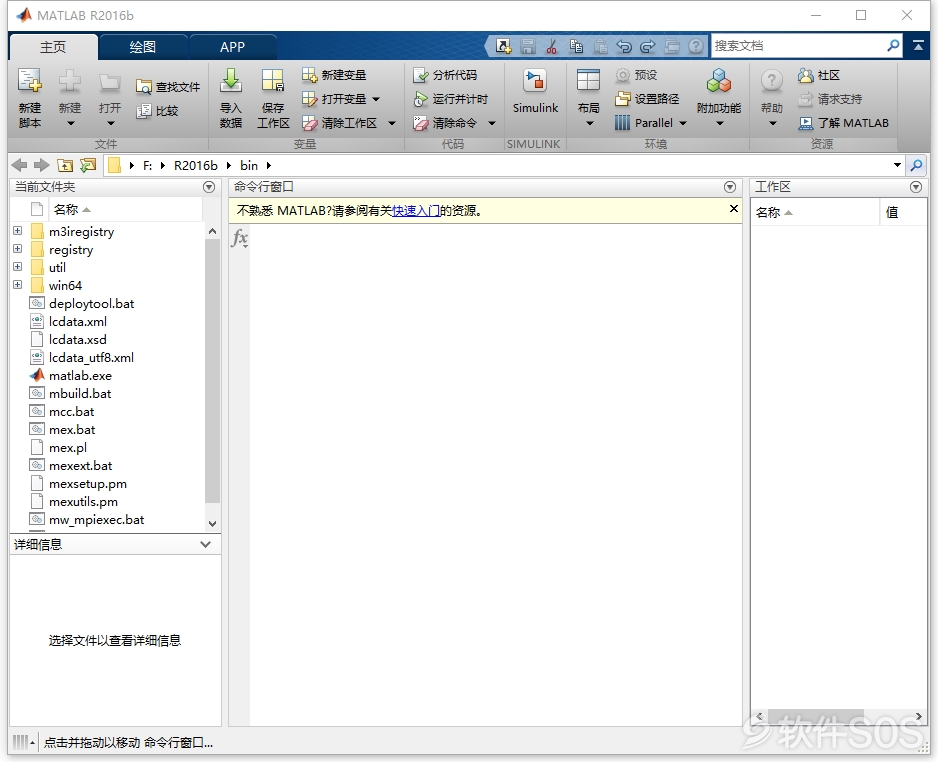This screenshot has height=762, width=938.
Task: Click the fx function browser icon
Action: [239, 238]
